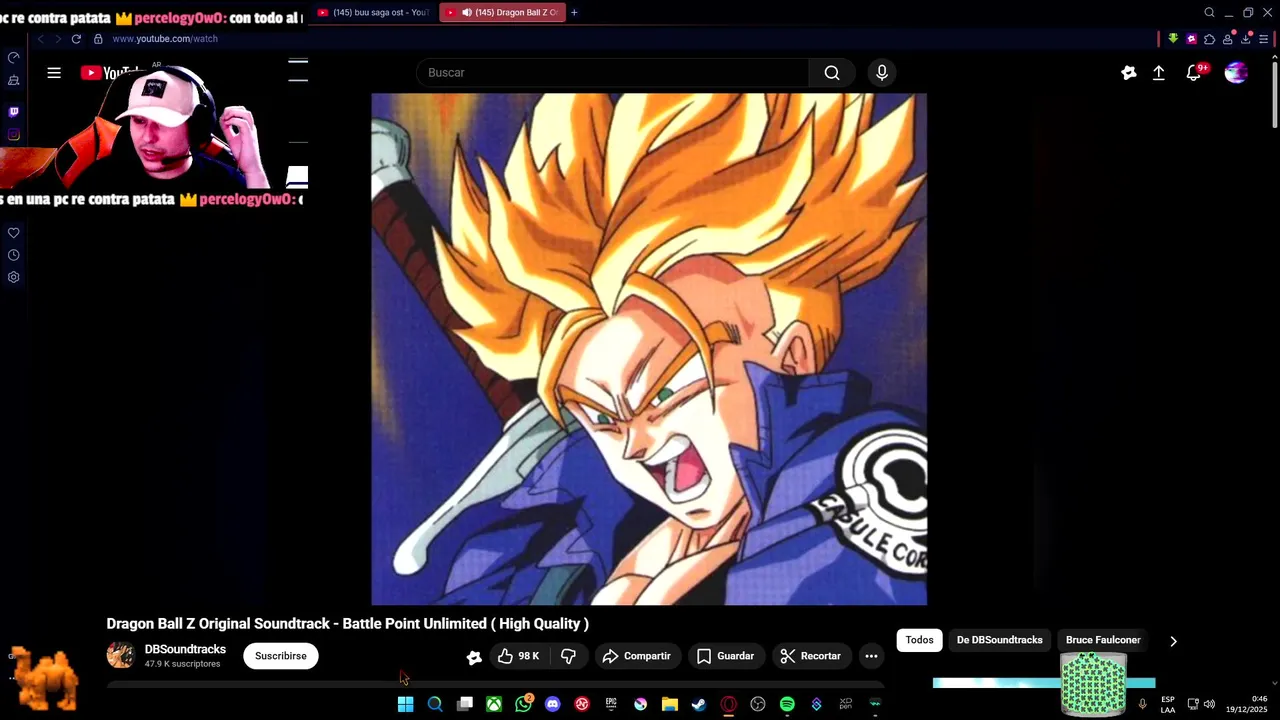Open WhatsApp from the taskbar
The width and height of the screenshot is (1280, 720).
coord(523,704)
